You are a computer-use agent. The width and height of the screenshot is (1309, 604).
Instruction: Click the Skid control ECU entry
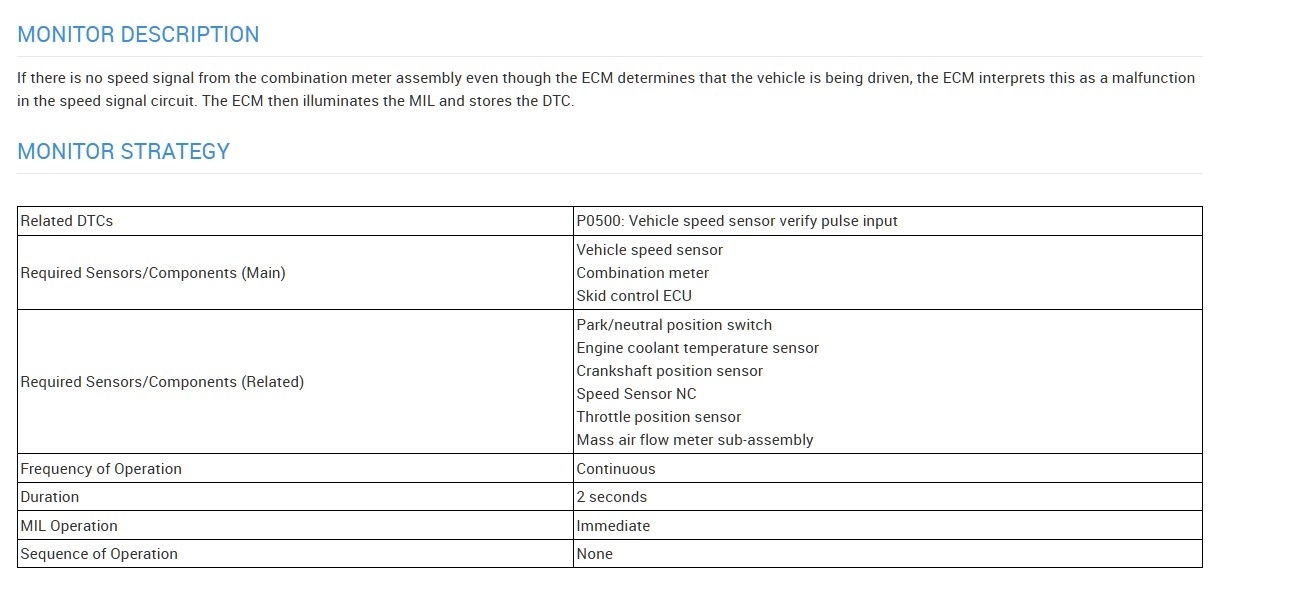[634, 296]
